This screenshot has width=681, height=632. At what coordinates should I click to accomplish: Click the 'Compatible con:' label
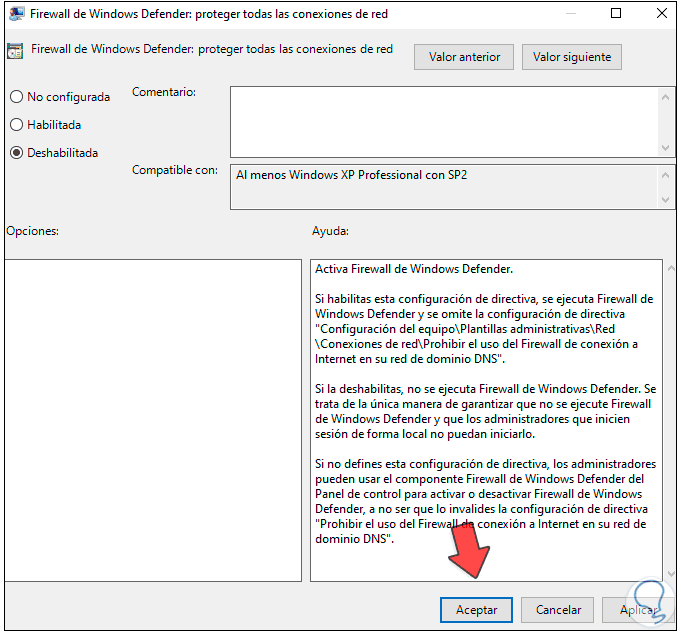point(175,170)
